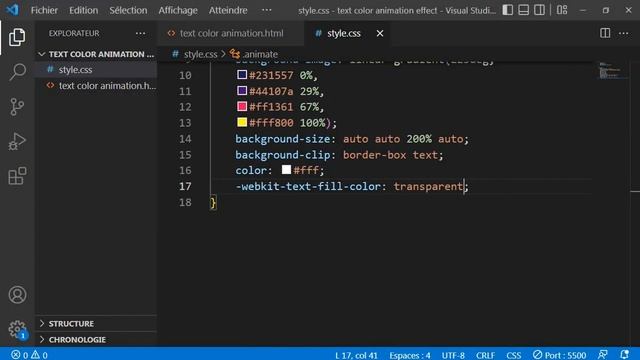Switch to text color animation.html tab
The width and height of the screenshot is (640, 360).
(x=231, y=33)
